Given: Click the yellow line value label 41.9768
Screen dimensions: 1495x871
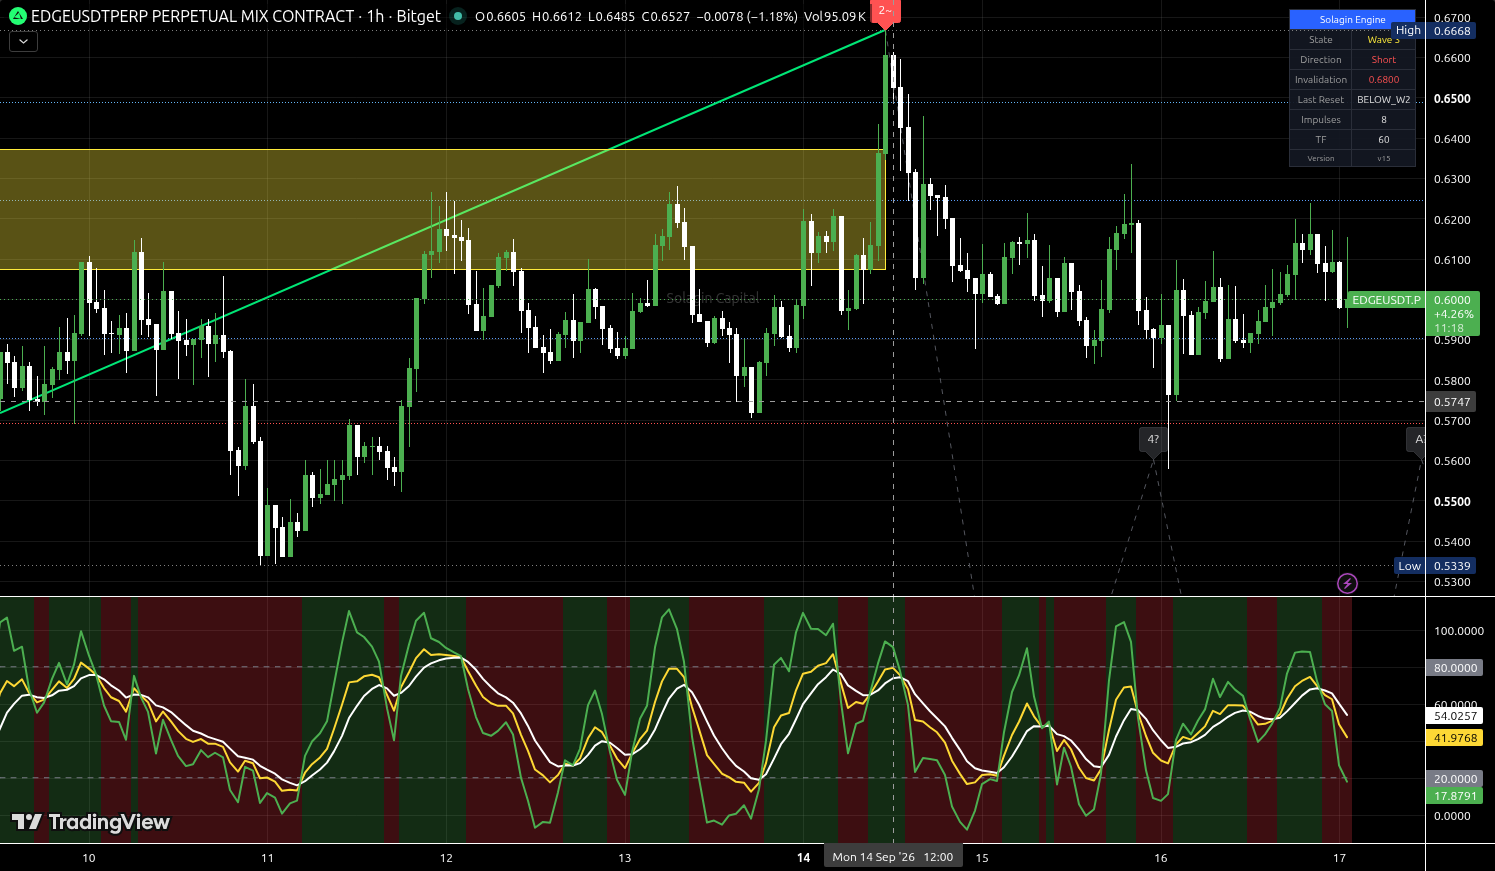Looking at the screenshot, I should point(1455,738).
